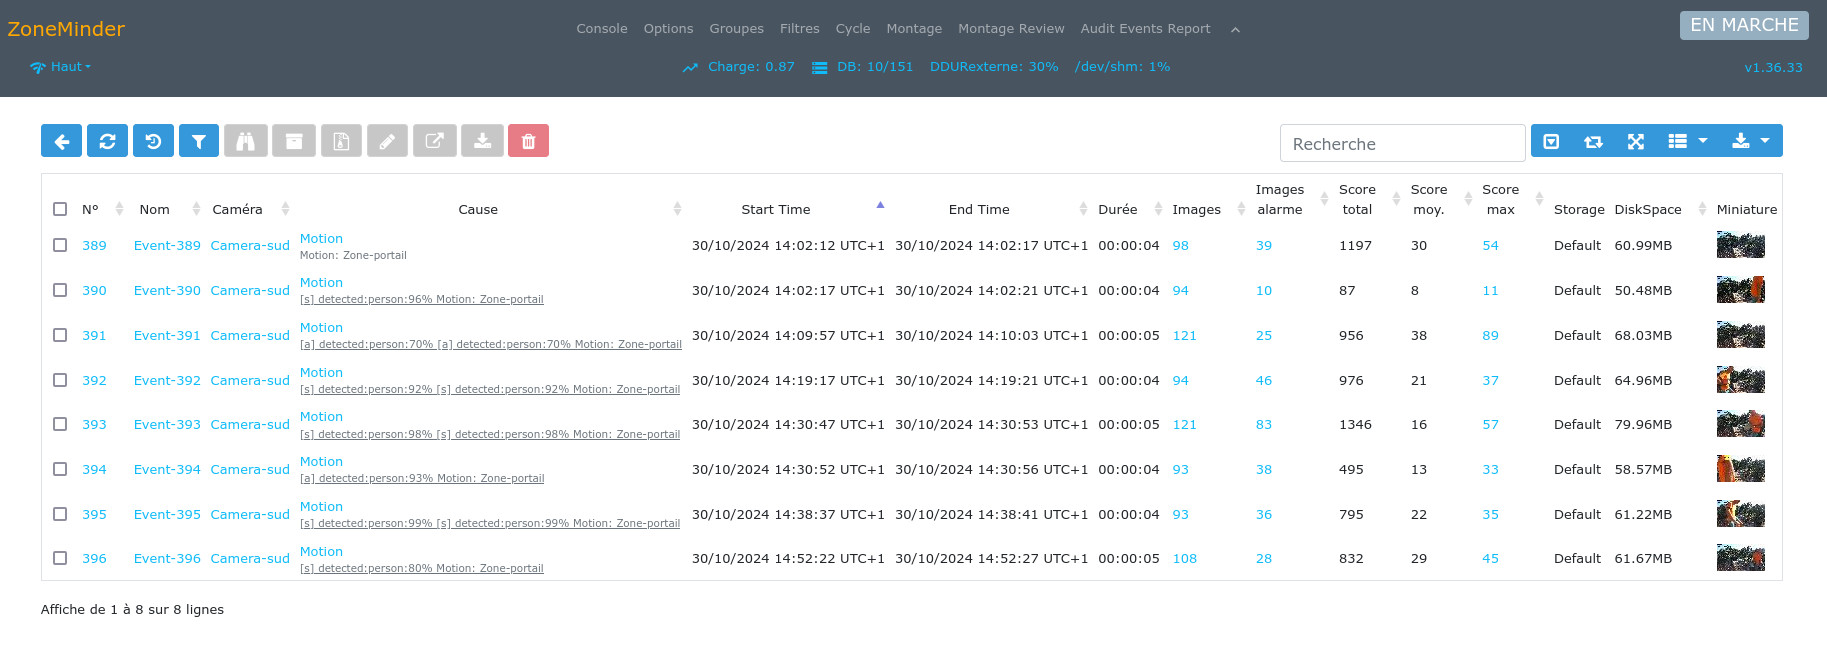Toggle fullscreen table view

[1635, 141]
